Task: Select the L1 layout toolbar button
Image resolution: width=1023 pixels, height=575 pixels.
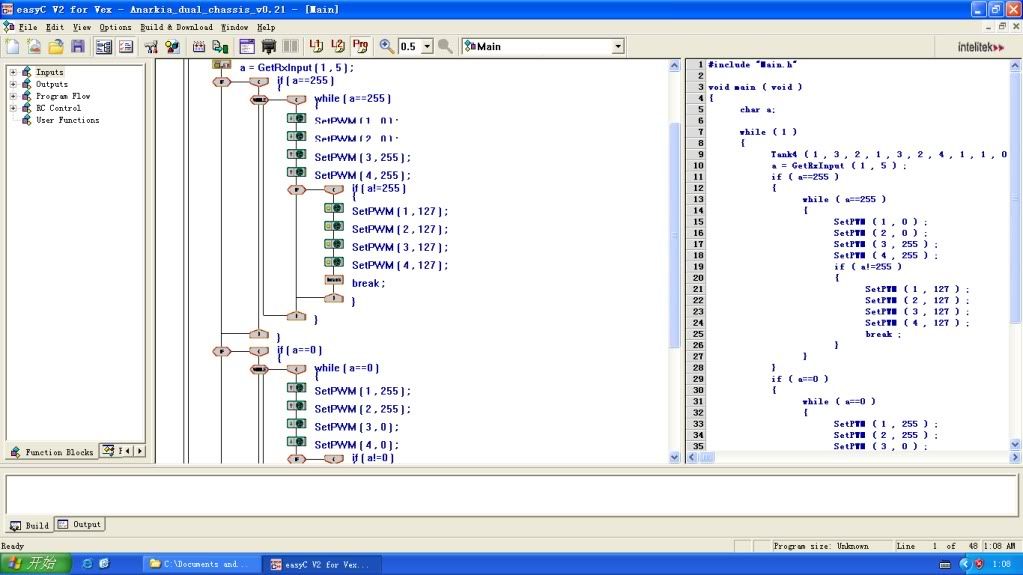Action: pos(316,46)
